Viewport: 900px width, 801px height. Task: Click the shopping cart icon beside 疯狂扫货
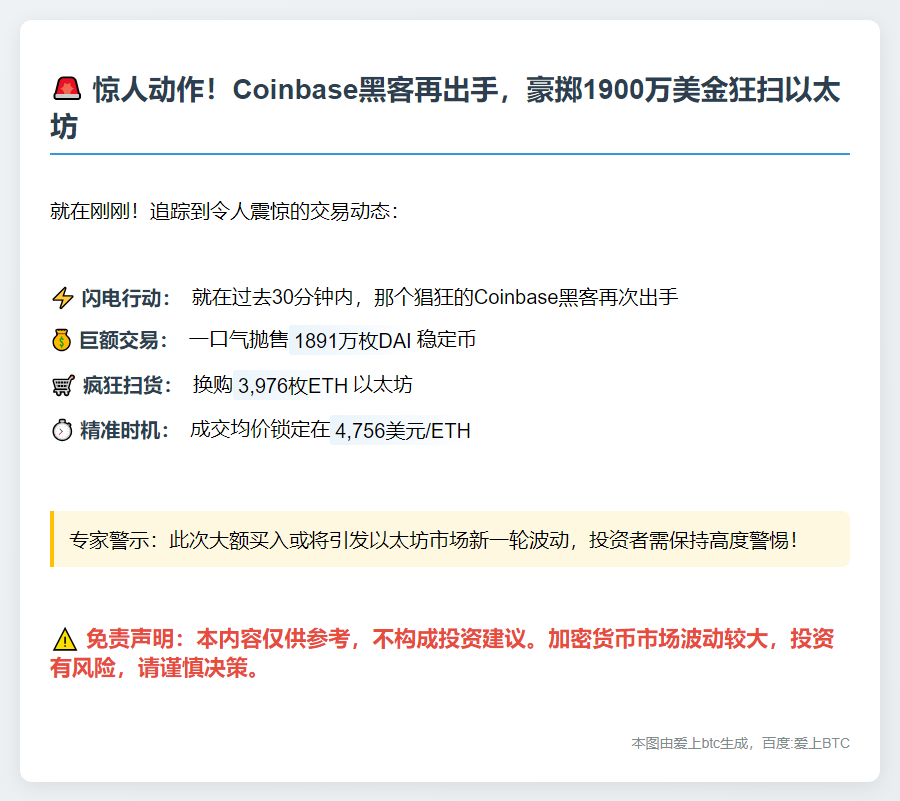point(61,384)
